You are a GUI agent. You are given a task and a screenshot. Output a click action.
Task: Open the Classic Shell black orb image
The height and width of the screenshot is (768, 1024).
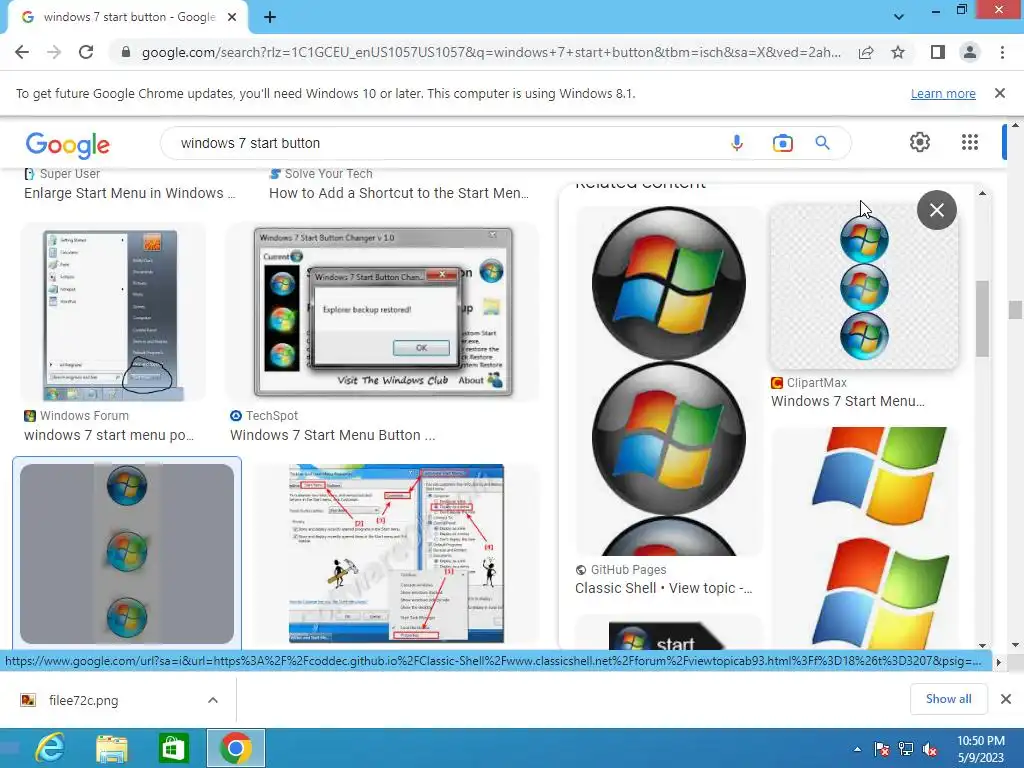pyautogui.click(x=669, y=381)
